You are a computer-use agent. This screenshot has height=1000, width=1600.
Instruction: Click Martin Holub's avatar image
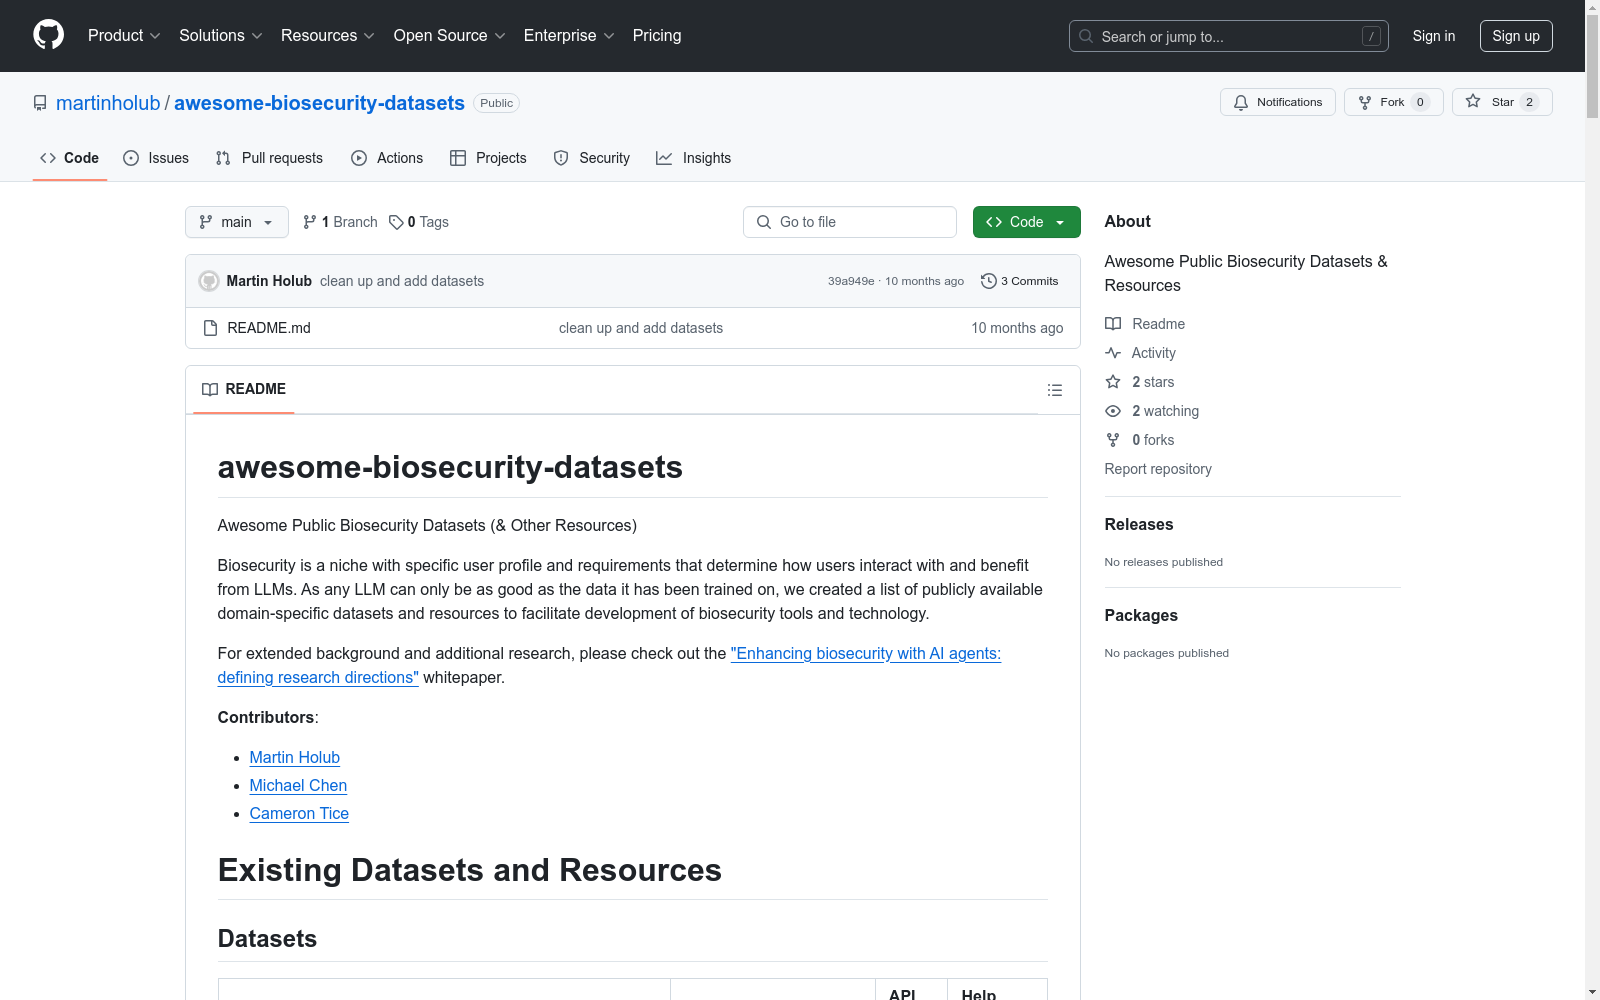coord(209,281)
